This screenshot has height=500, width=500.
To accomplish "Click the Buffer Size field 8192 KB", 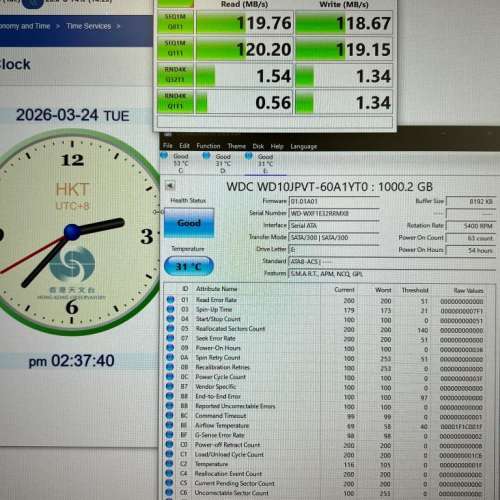I will tap(471, 201).
